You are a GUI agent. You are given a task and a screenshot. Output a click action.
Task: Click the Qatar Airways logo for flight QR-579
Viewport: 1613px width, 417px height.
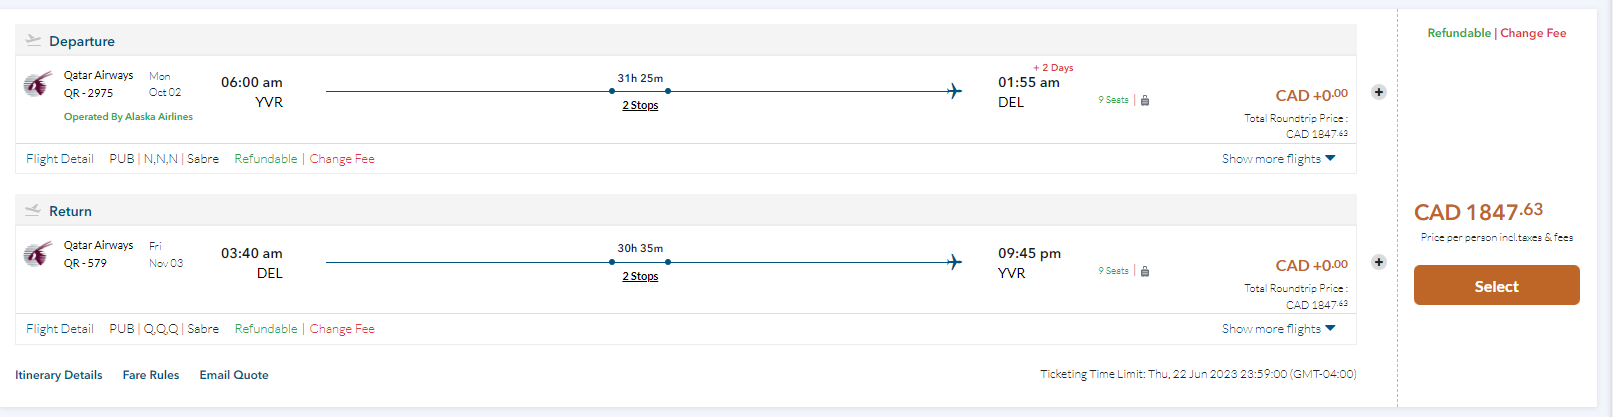point(38,255)
